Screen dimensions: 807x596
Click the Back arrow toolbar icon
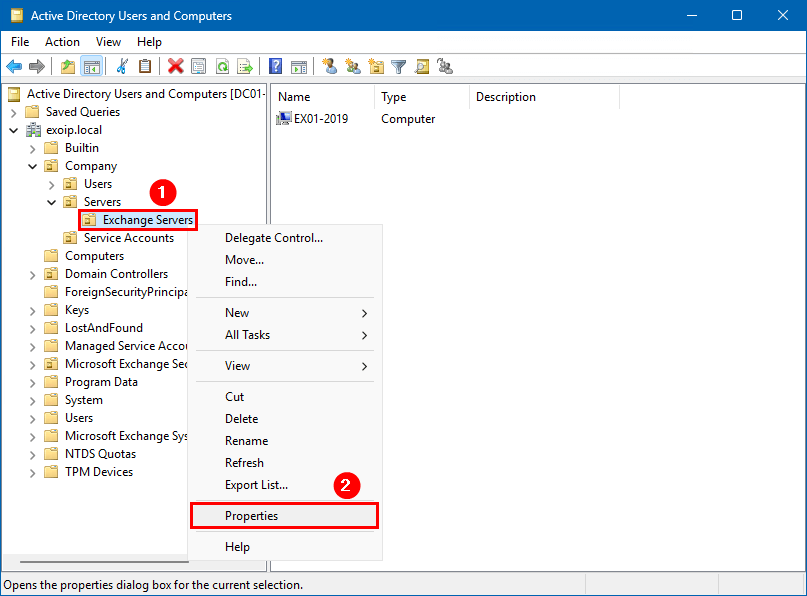coord(14,67)
